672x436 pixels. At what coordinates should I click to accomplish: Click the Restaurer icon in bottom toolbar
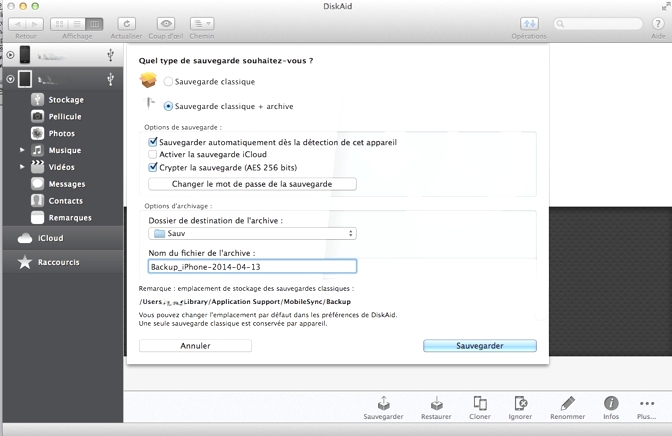(x=436, y=403)
